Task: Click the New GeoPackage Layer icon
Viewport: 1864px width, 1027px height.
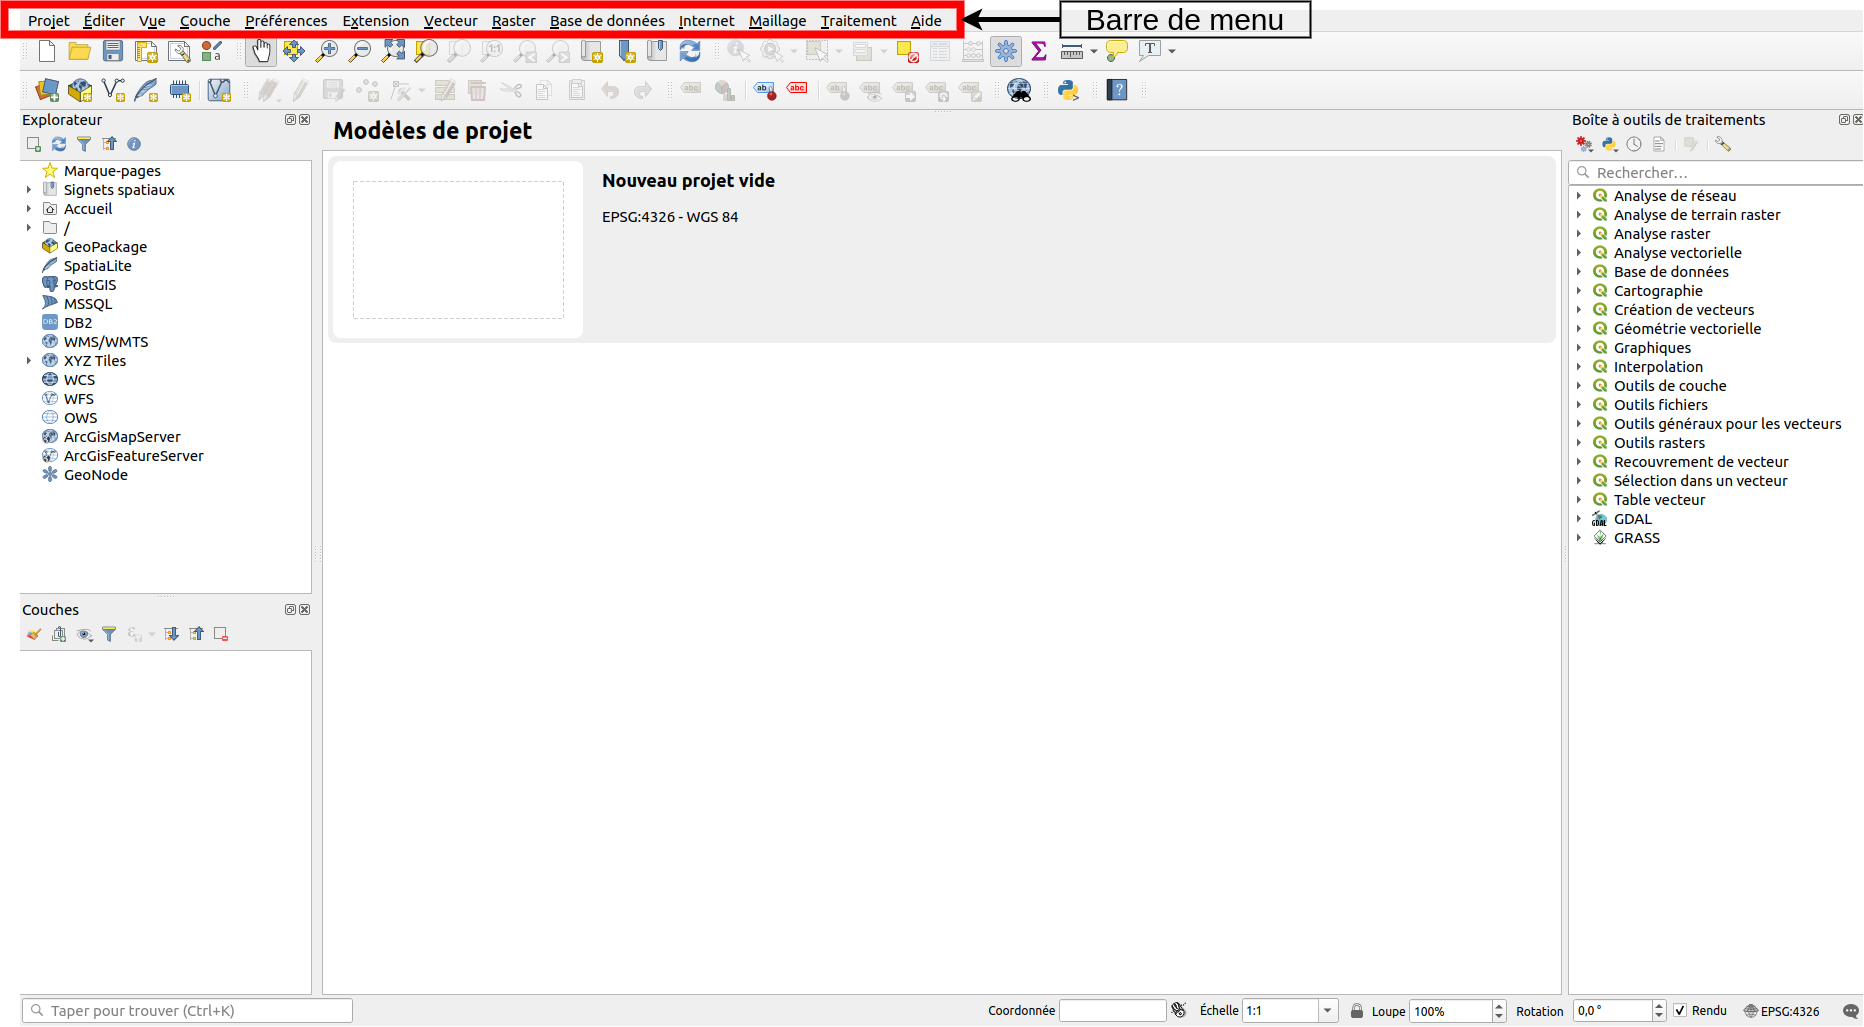Action: point(80,90)
